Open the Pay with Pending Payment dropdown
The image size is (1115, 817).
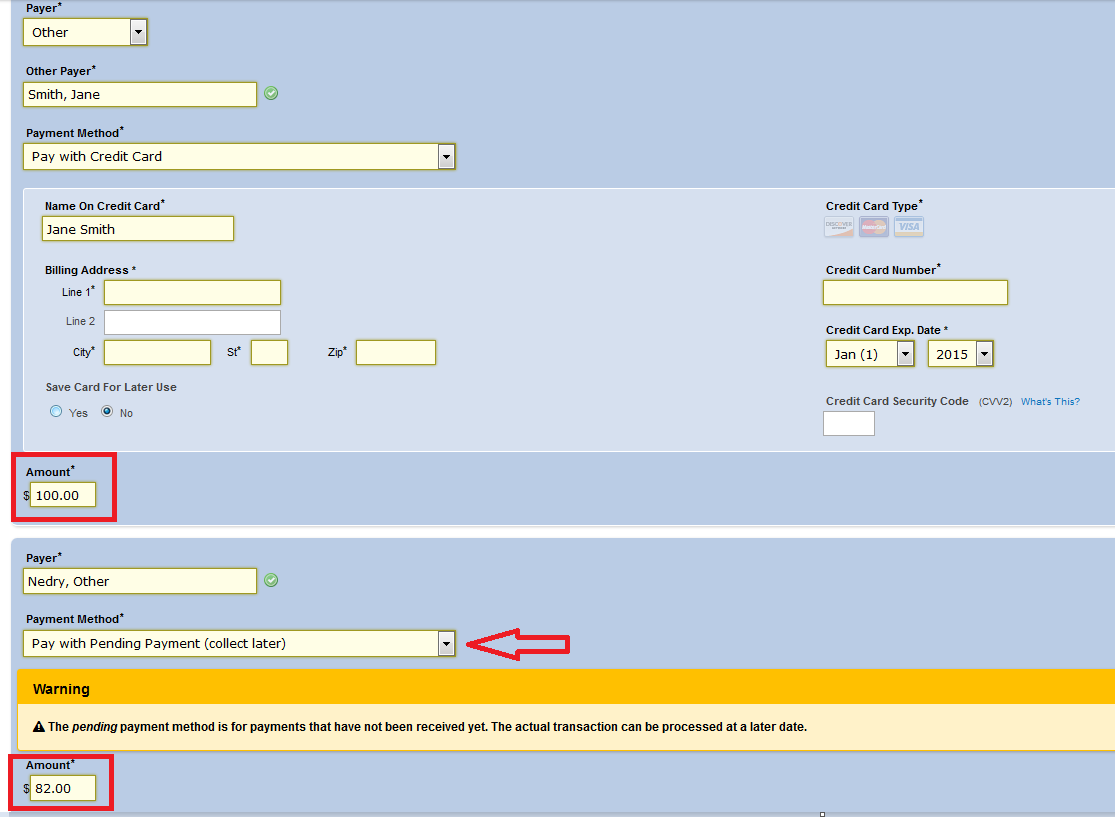point(446,643)
